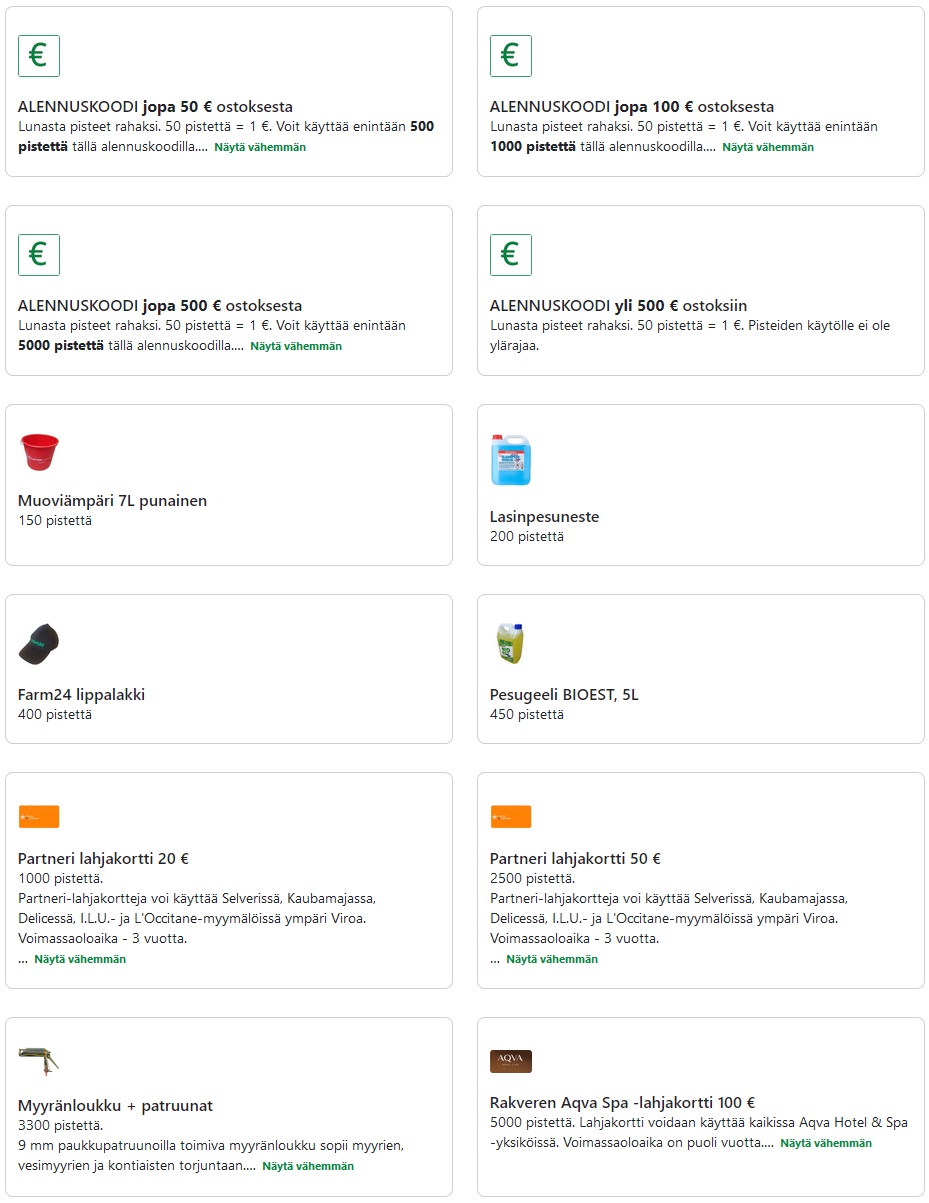This screenshot has width=929, height=1203.
Task: Collapse Partneri lahjakortti 50 € description
Action: (552, 959)
